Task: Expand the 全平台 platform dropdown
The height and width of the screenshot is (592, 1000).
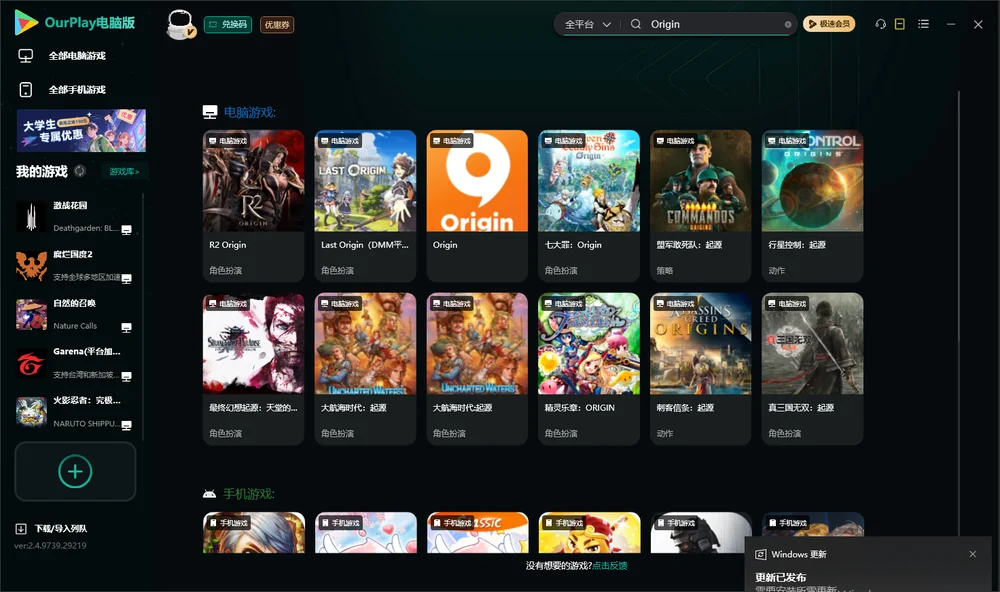Action: pyautogui.click(x=587, y=24)
